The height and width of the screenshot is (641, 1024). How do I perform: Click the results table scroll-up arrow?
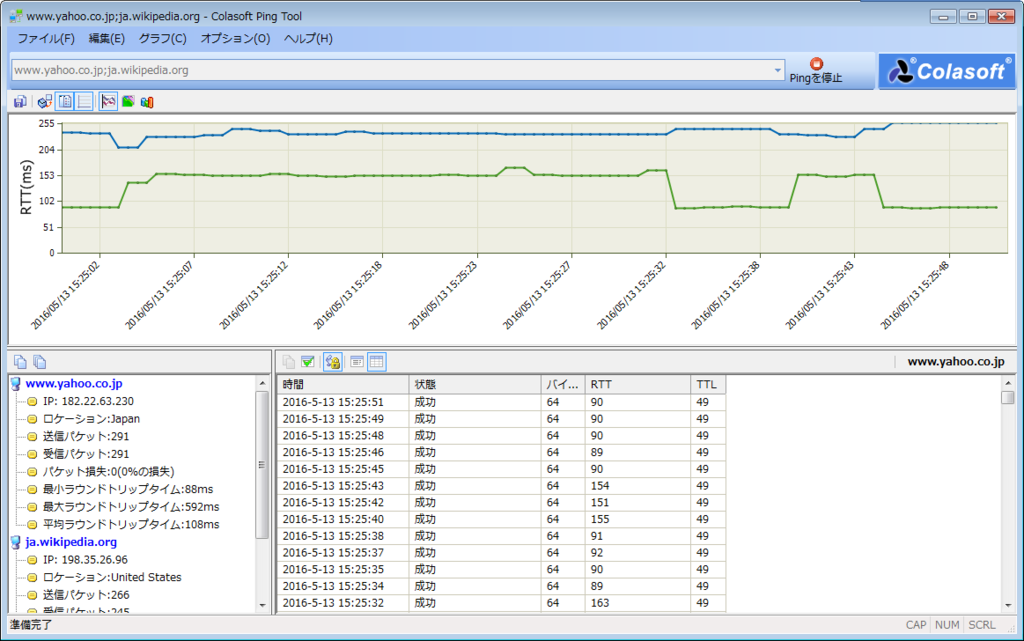tap(1008, 383)
